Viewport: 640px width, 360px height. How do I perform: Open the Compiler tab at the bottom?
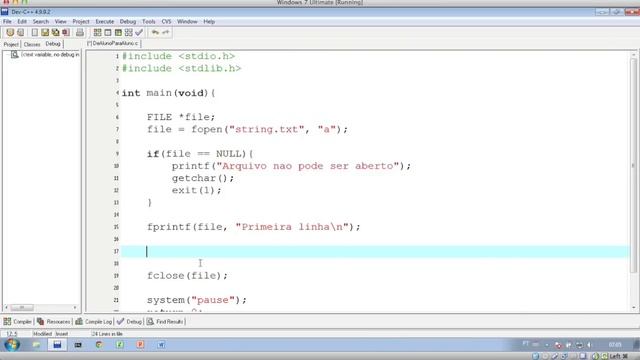[x=18, y=322]
